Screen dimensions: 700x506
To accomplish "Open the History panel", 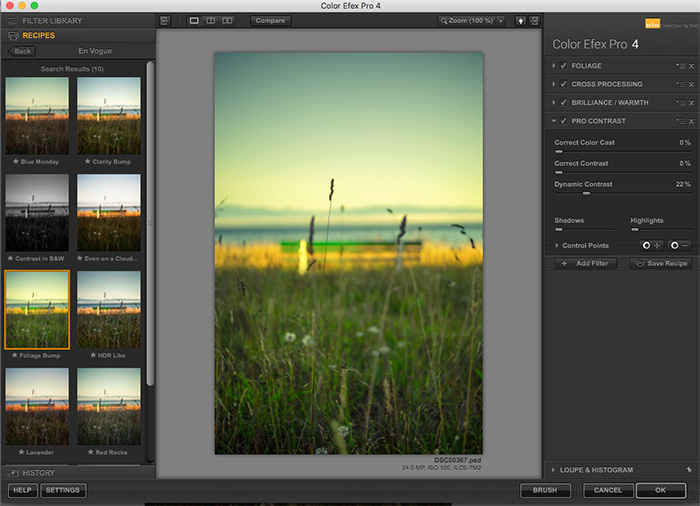I will (38, 473).
